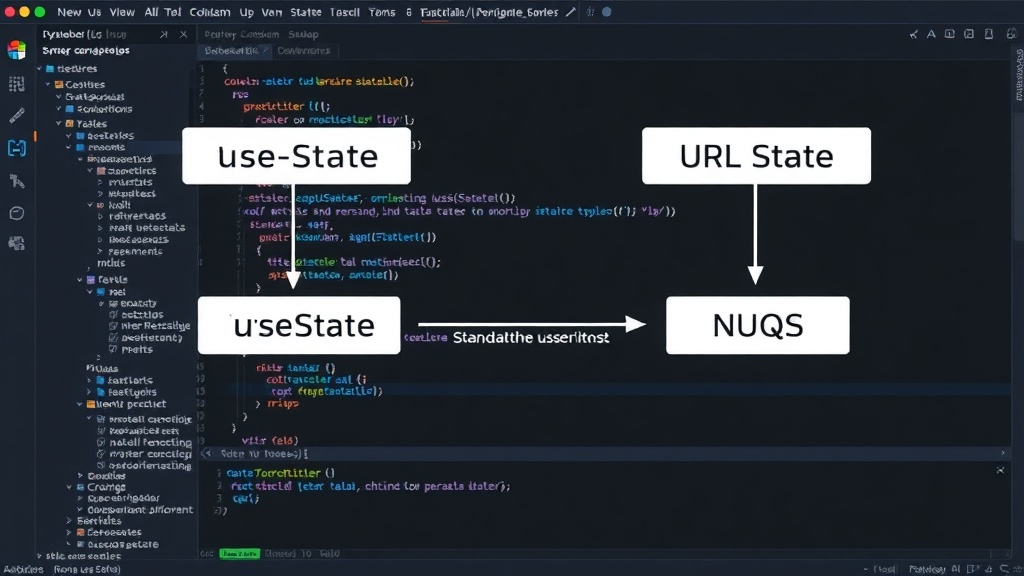1024x576 pixels.
Task: Open the hammer build icon in the activity bar
Action: (x=17, y=181)
